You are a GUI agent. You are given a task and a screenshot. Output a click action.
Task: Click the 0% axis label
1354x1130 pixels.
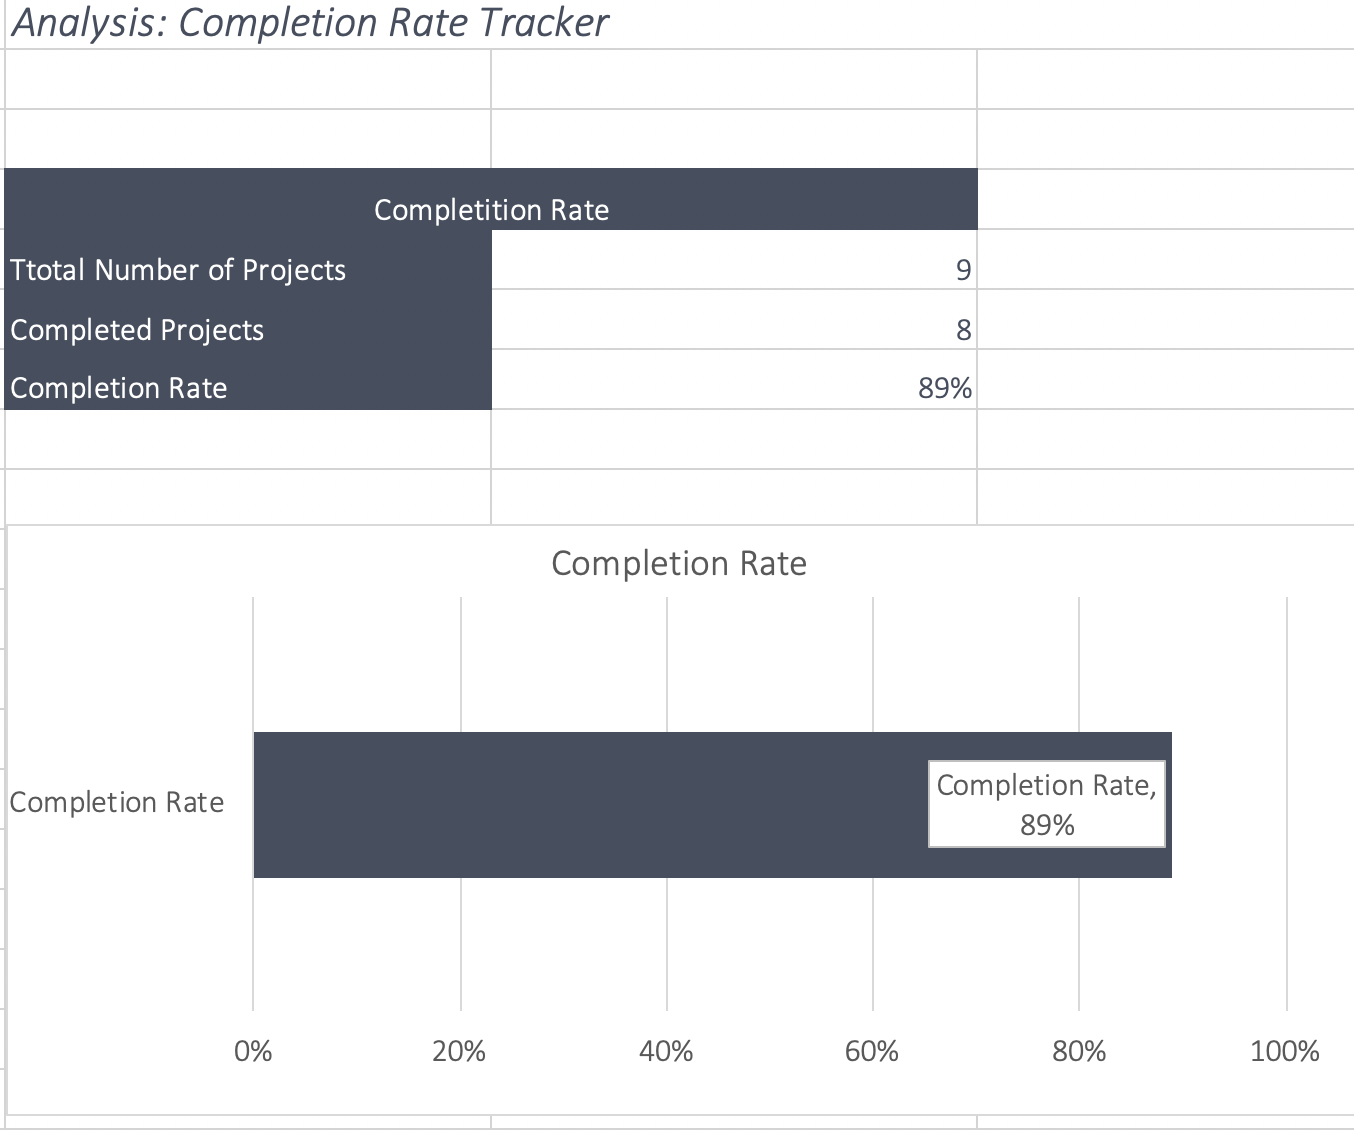point(253,1051)
